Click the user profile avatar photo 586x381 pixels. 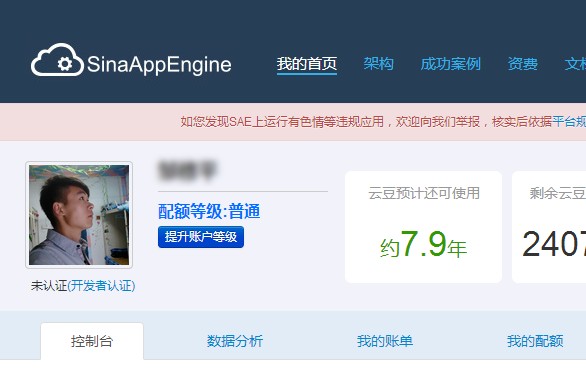[79, 215]
